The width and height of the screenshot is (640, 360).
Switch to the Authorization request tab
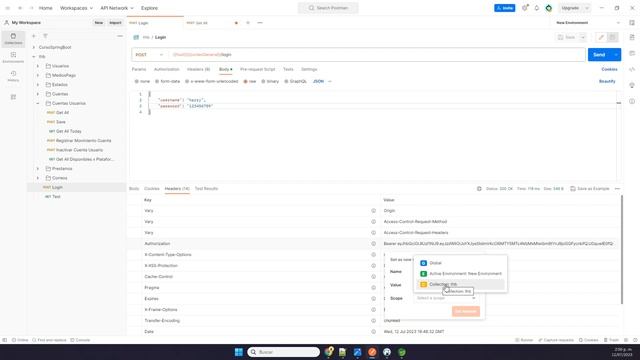tap(167, 69)
